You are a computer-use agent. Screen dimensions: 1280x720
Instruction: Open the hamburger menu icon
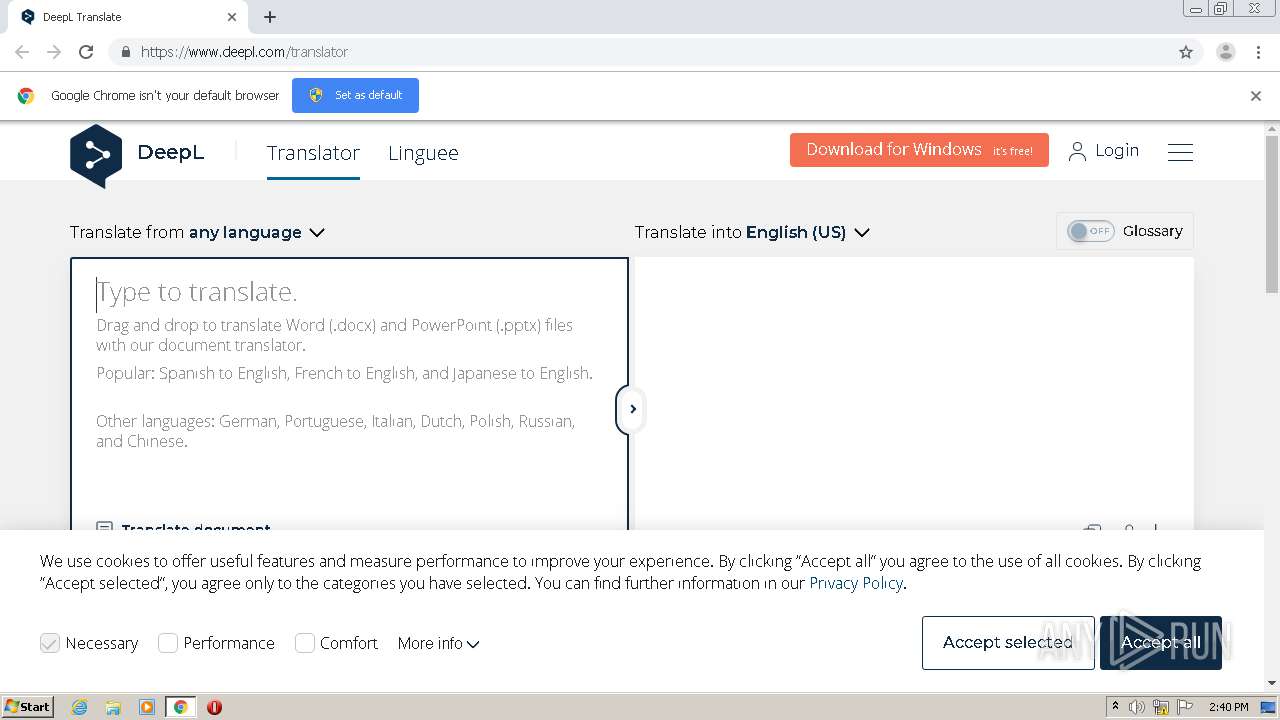pos(1180,152)
